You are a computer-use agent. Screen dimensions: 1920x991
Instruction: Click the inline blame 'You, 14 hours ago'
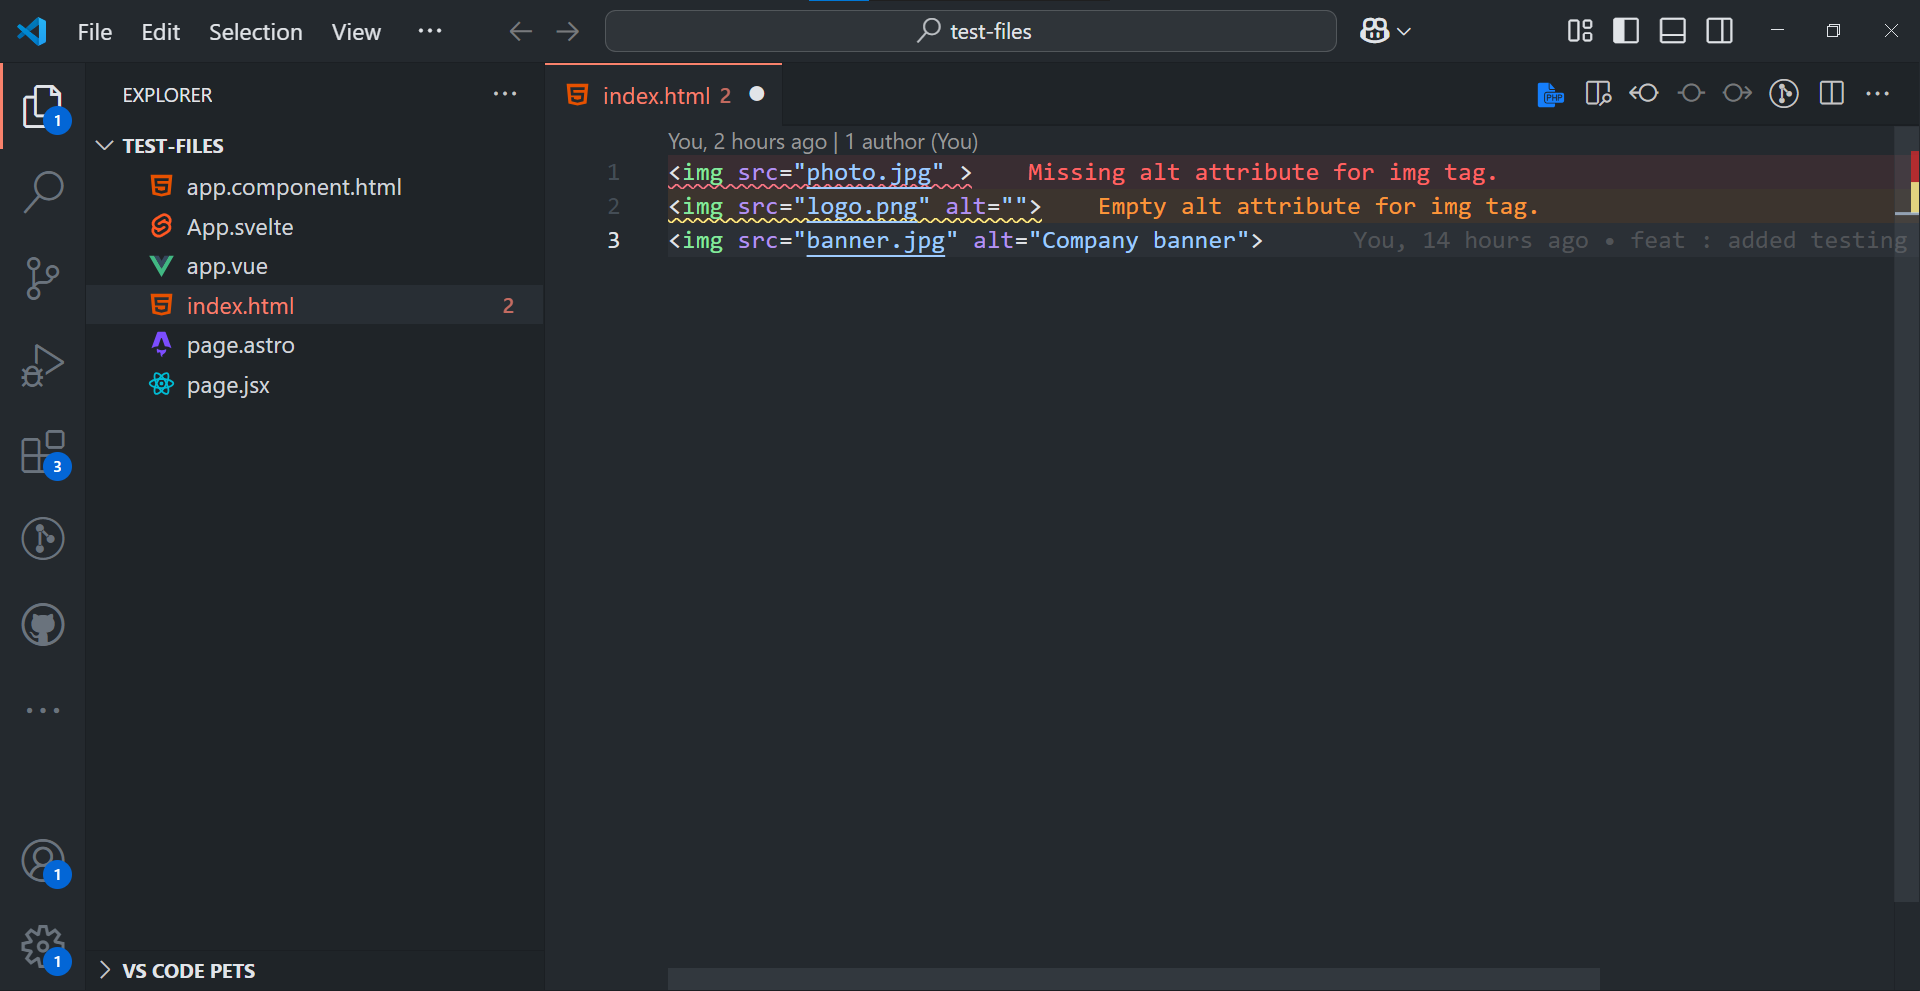tap(1470, 240)
